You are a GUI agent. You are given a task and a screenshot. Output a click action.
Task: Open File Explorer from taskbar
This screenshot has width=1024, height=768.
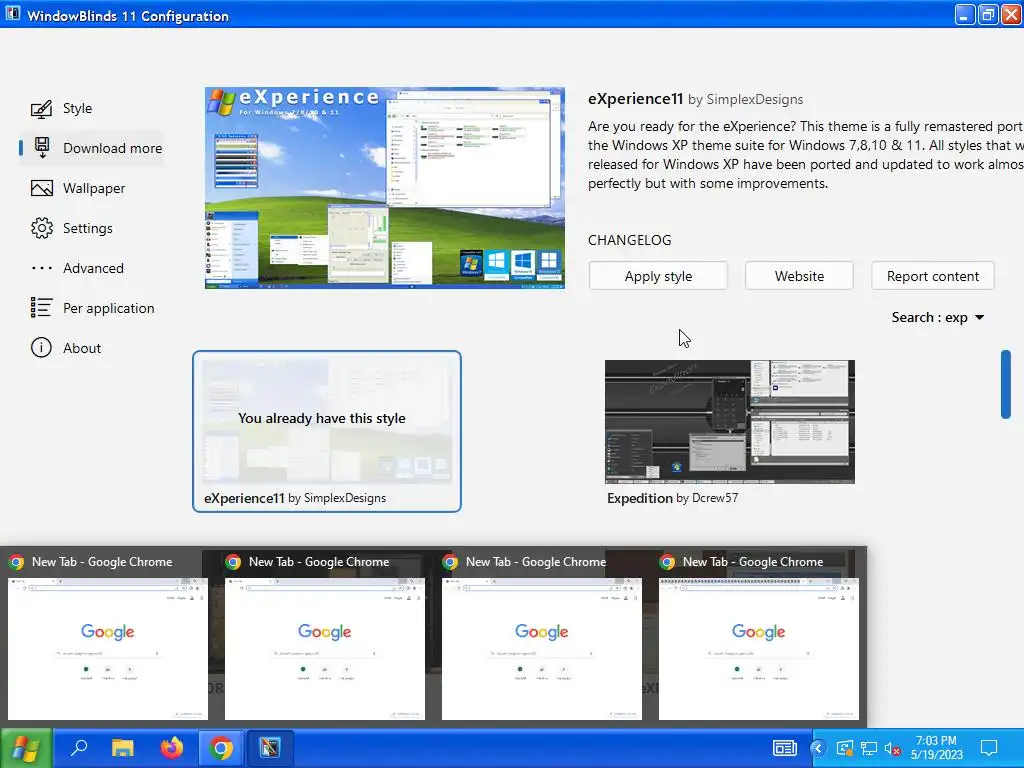(x=122, y=748)
